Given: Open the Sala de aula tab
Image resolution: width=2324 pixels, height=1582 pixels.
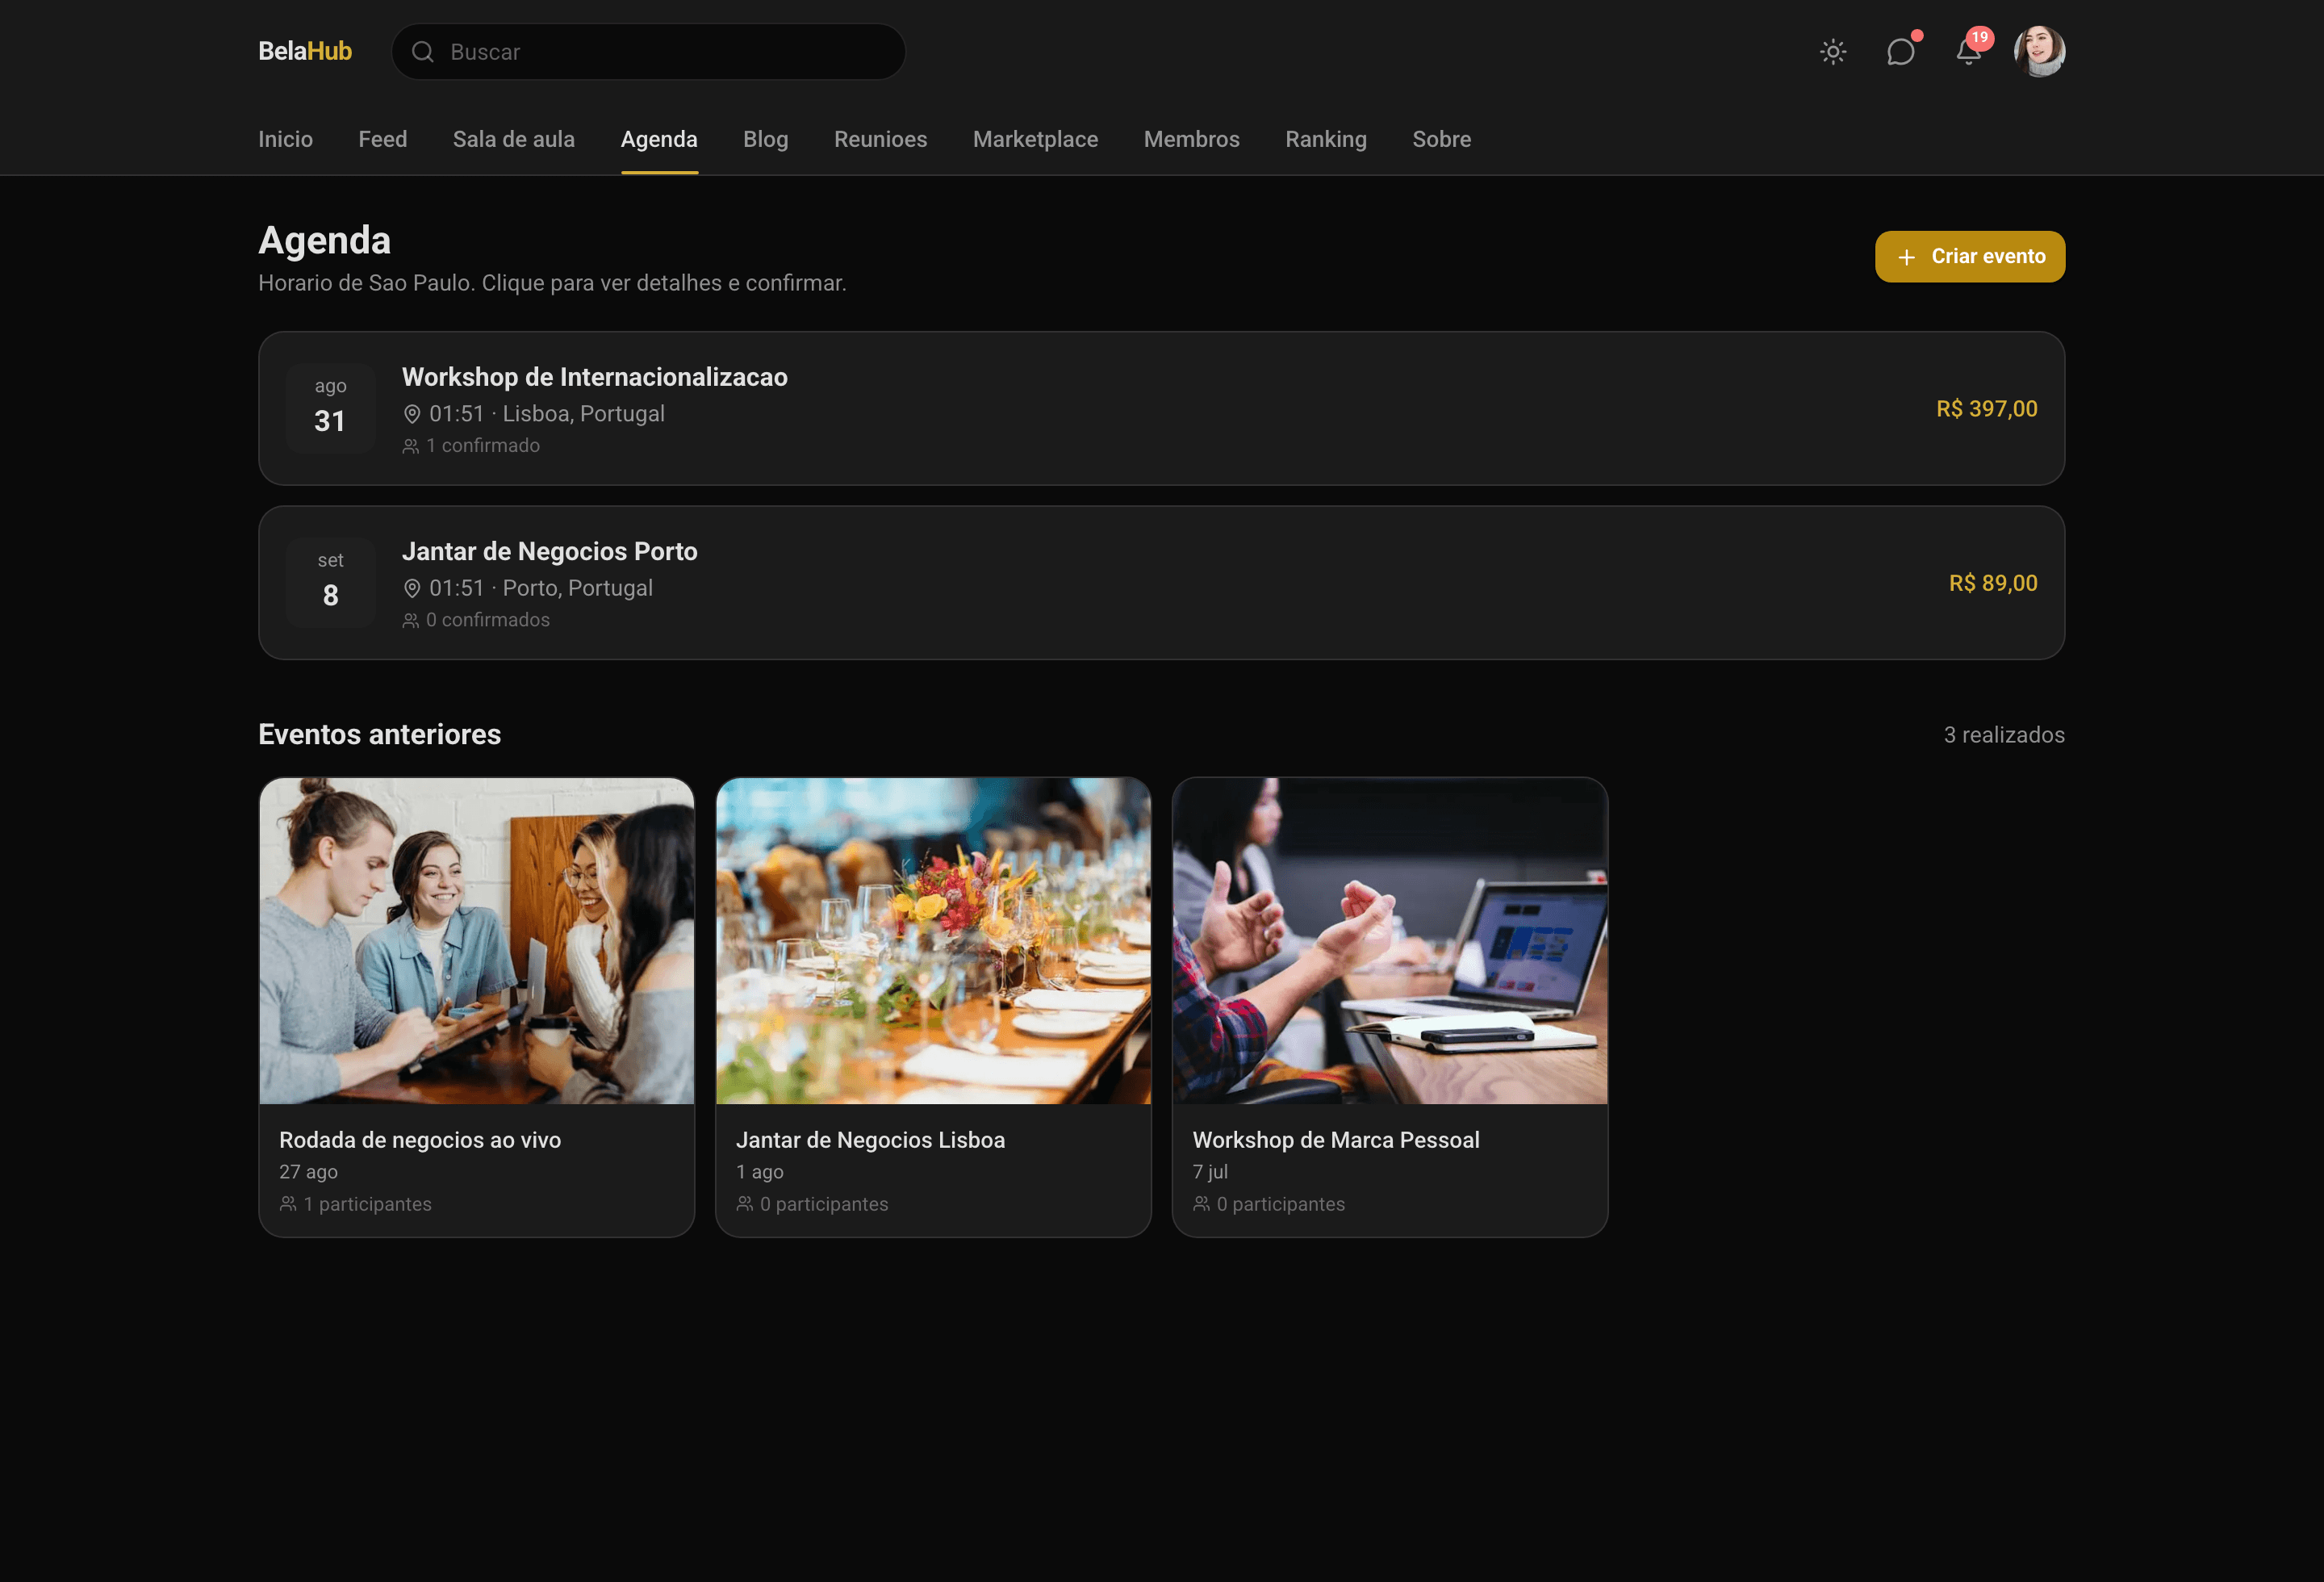Looking at the screenshot, I should 514,139.
